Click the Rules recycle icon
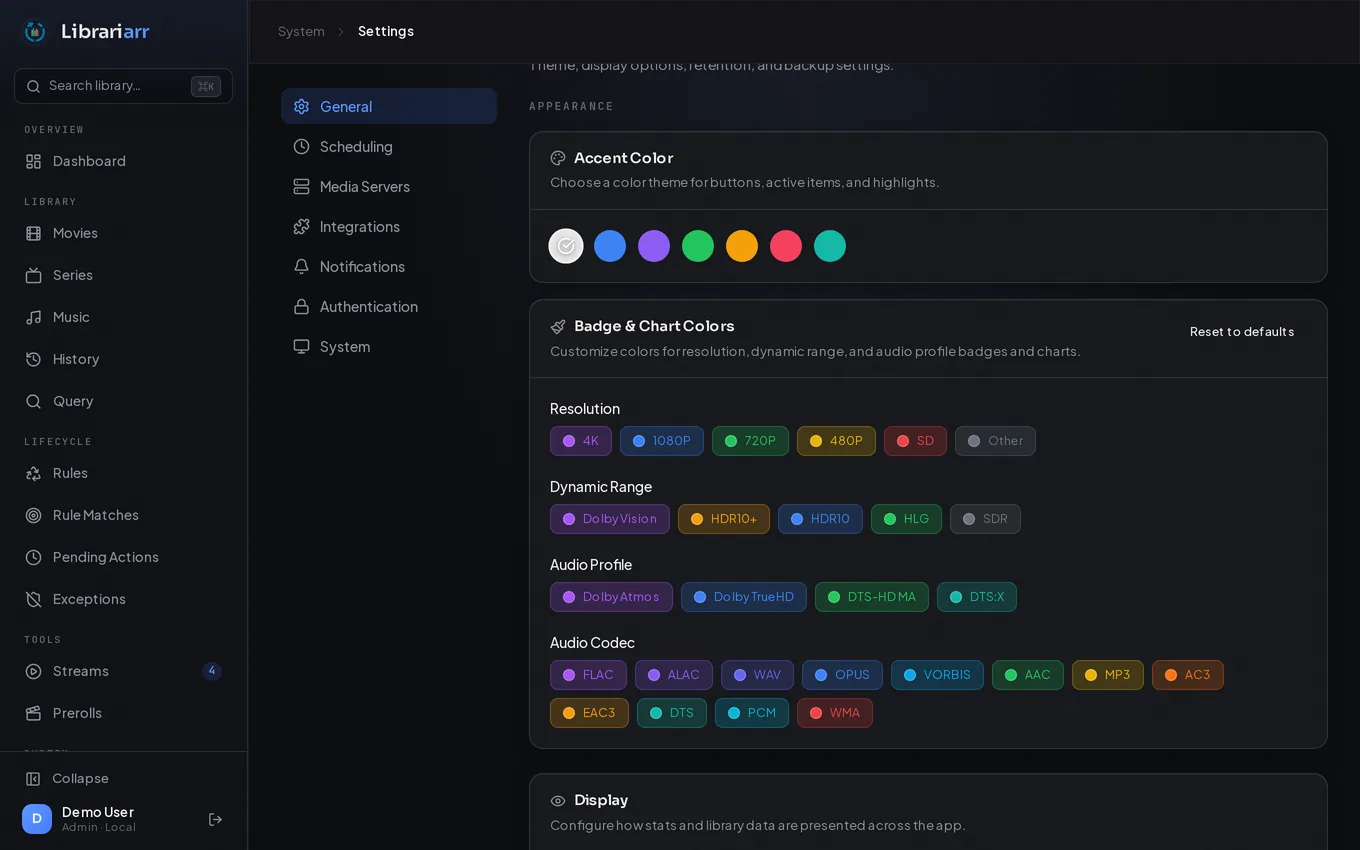This screenshot has width=1360, height=850. point(33,473)
